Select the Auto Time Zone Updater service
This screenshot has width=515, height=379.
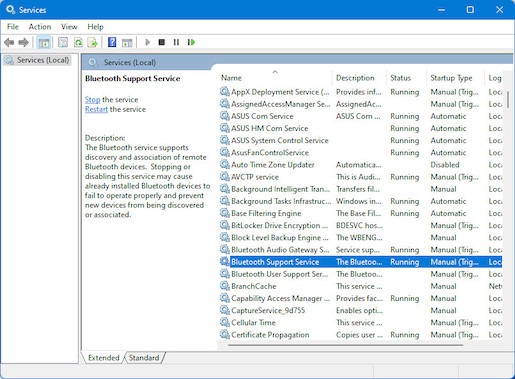[273, 165]
